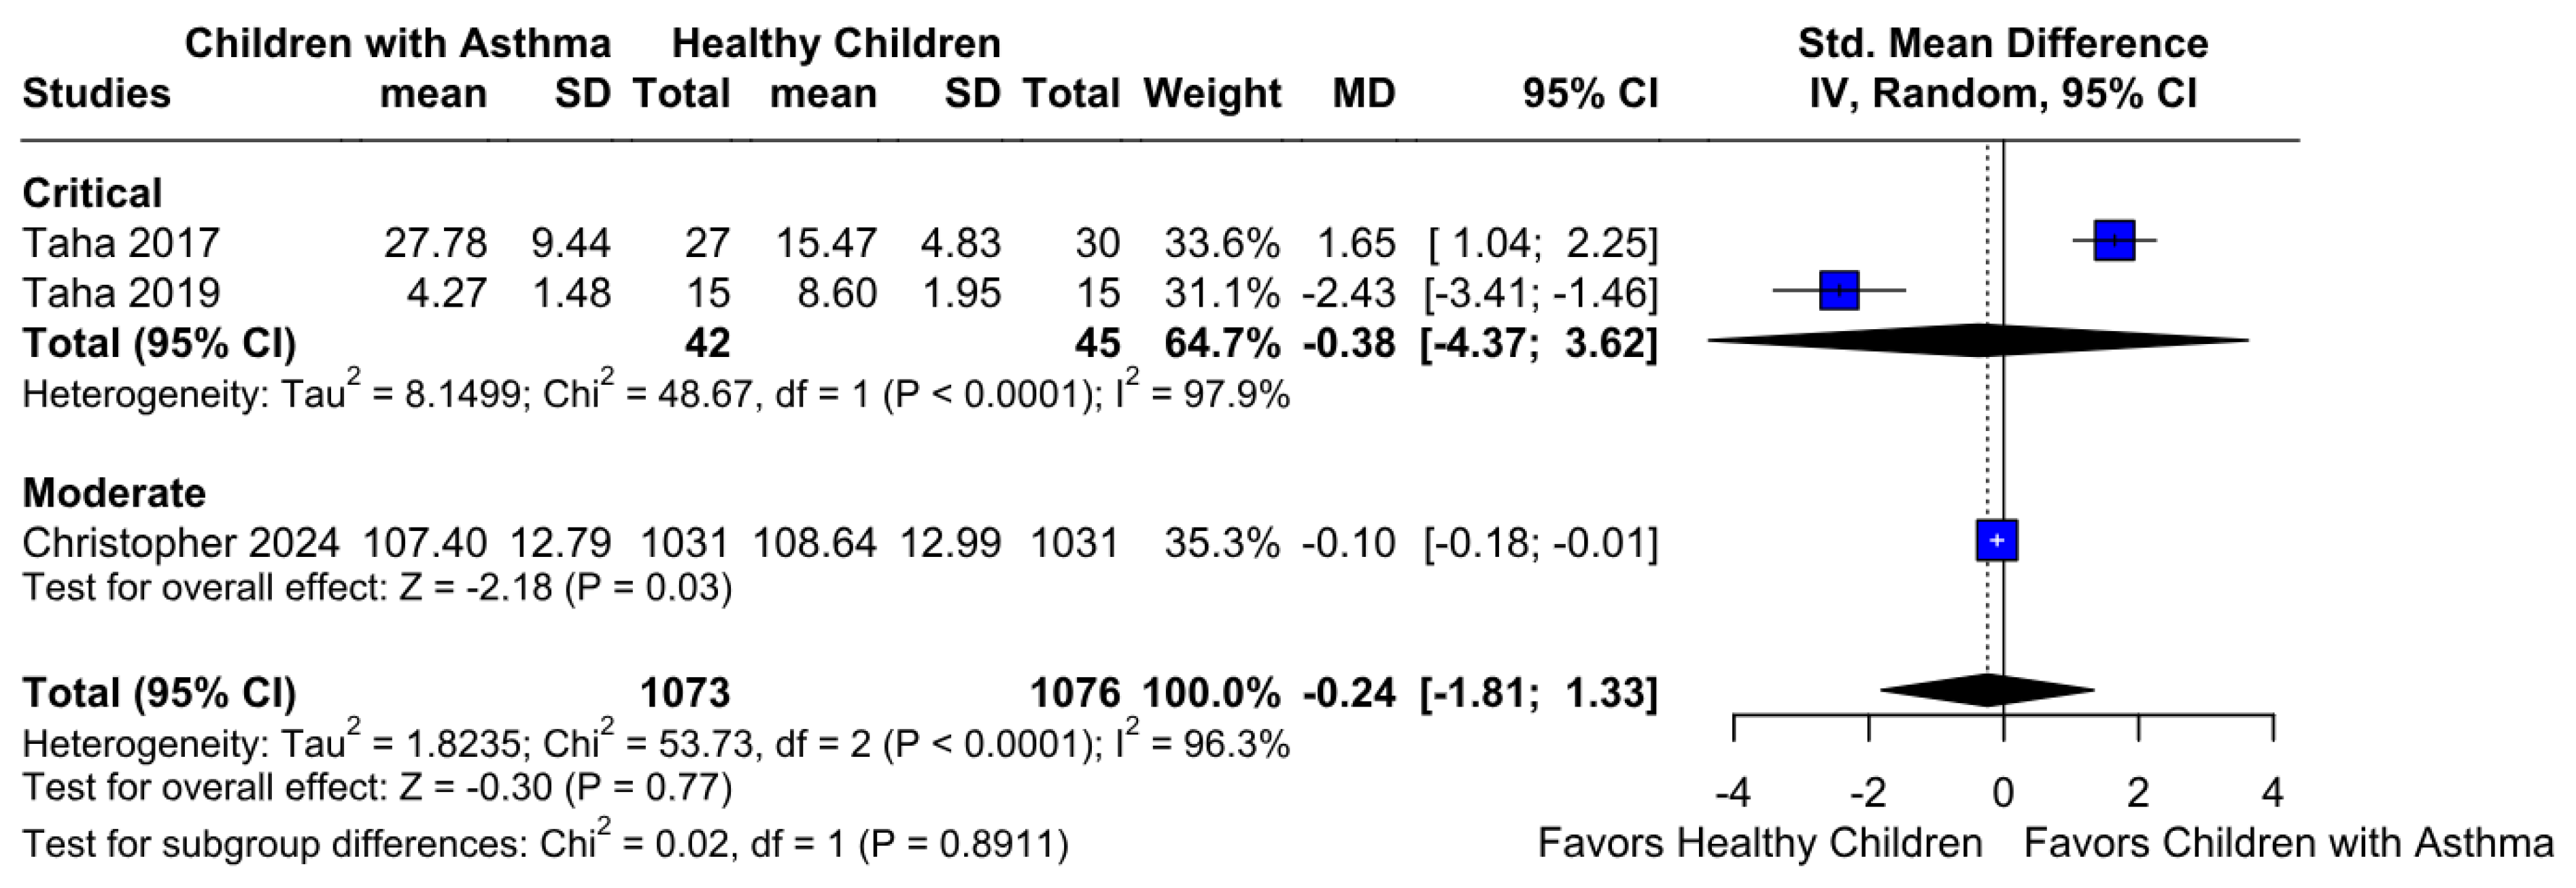
Task: Select the overall total pooled diamond
Action: pyautogui.click(x=1987, y=691)
